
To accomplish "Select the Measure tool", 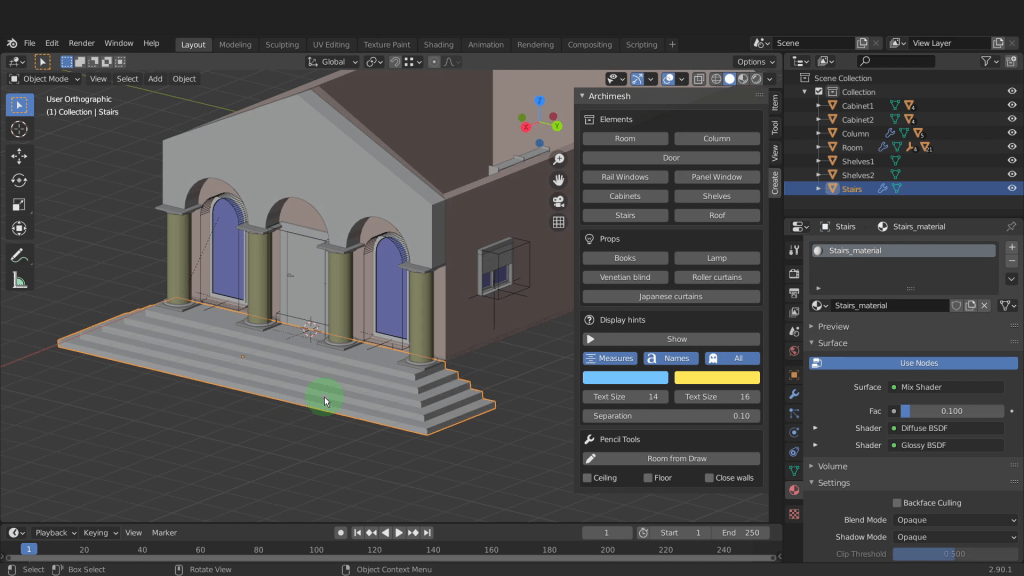I will coord(19,281).
